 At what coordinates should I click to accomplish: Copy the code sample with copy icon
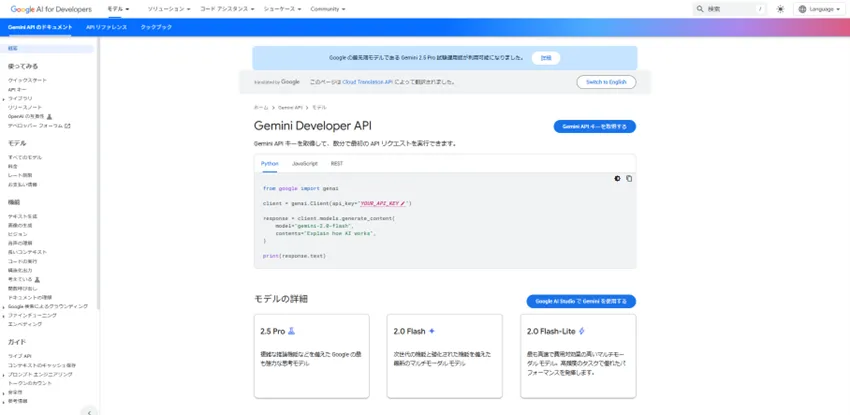pos(629,179)
